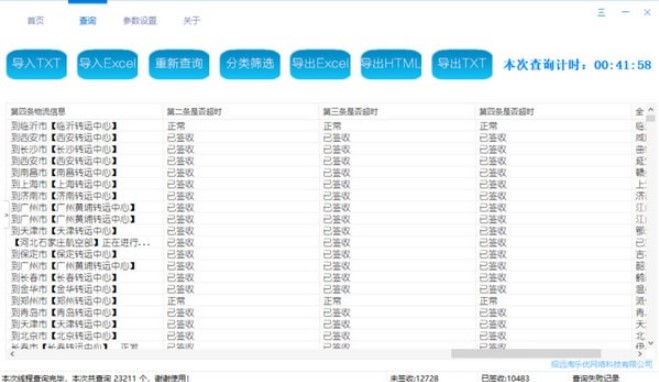Click the horizontal scrollbar left arrow
This screenshot has width=659, height=382.
12,354
